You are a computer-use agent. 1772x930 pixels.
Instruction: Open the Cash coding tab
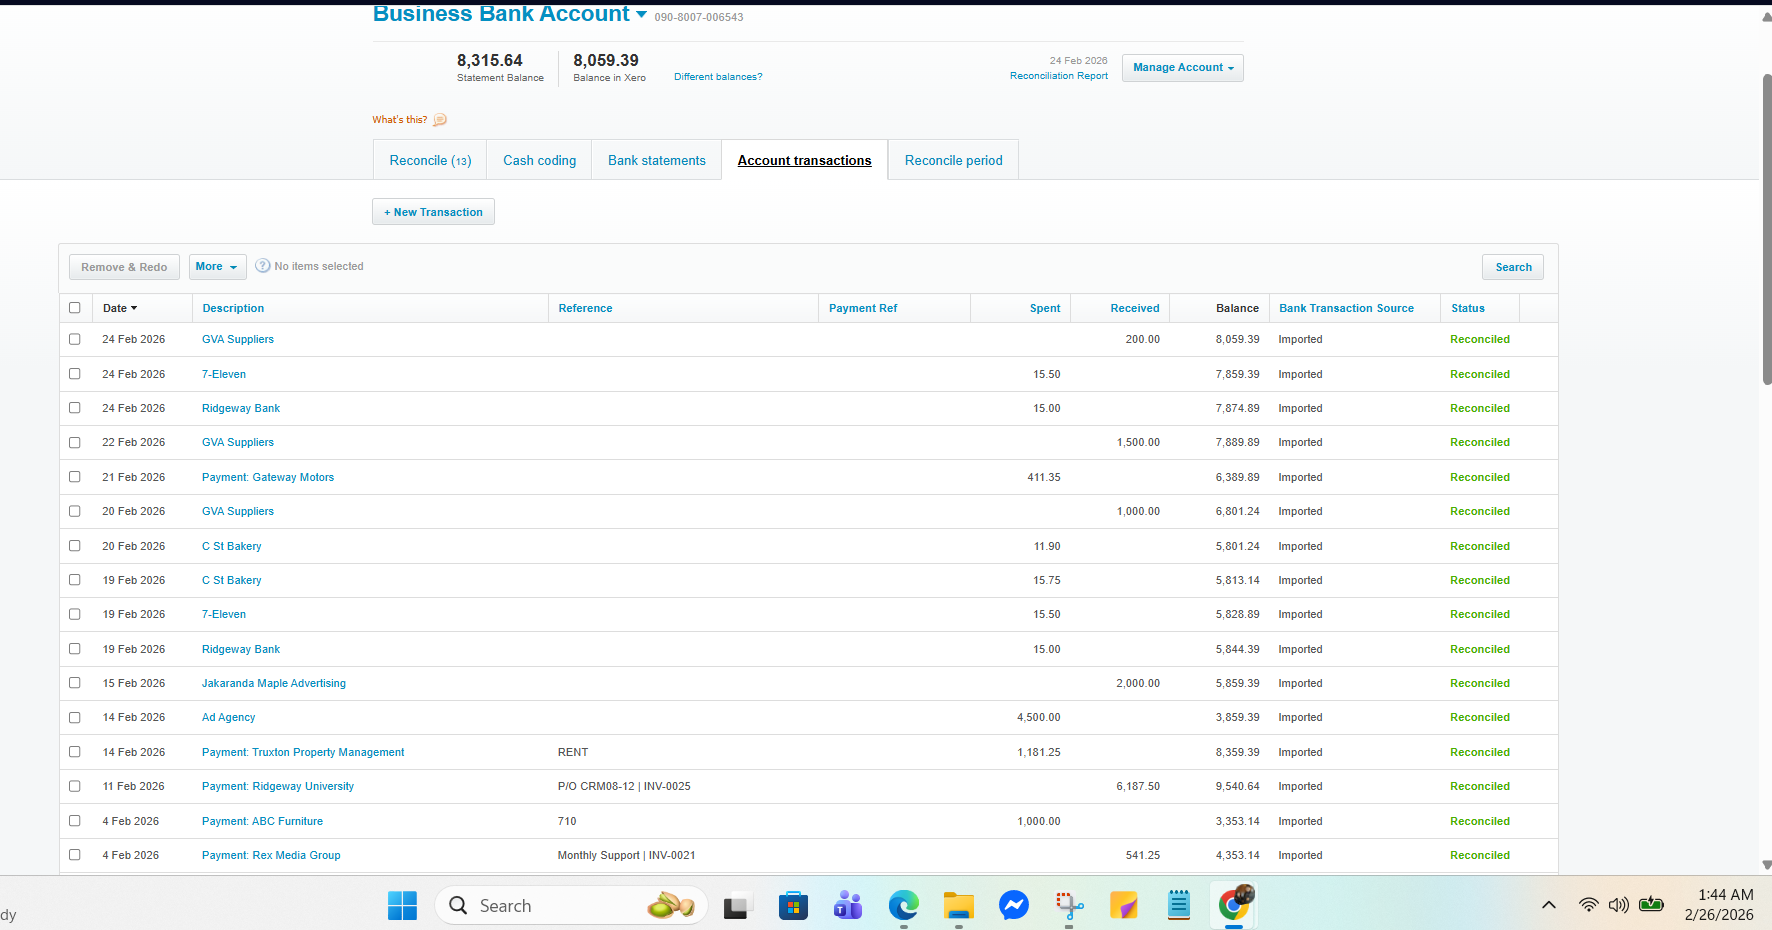tap(540, 160)
